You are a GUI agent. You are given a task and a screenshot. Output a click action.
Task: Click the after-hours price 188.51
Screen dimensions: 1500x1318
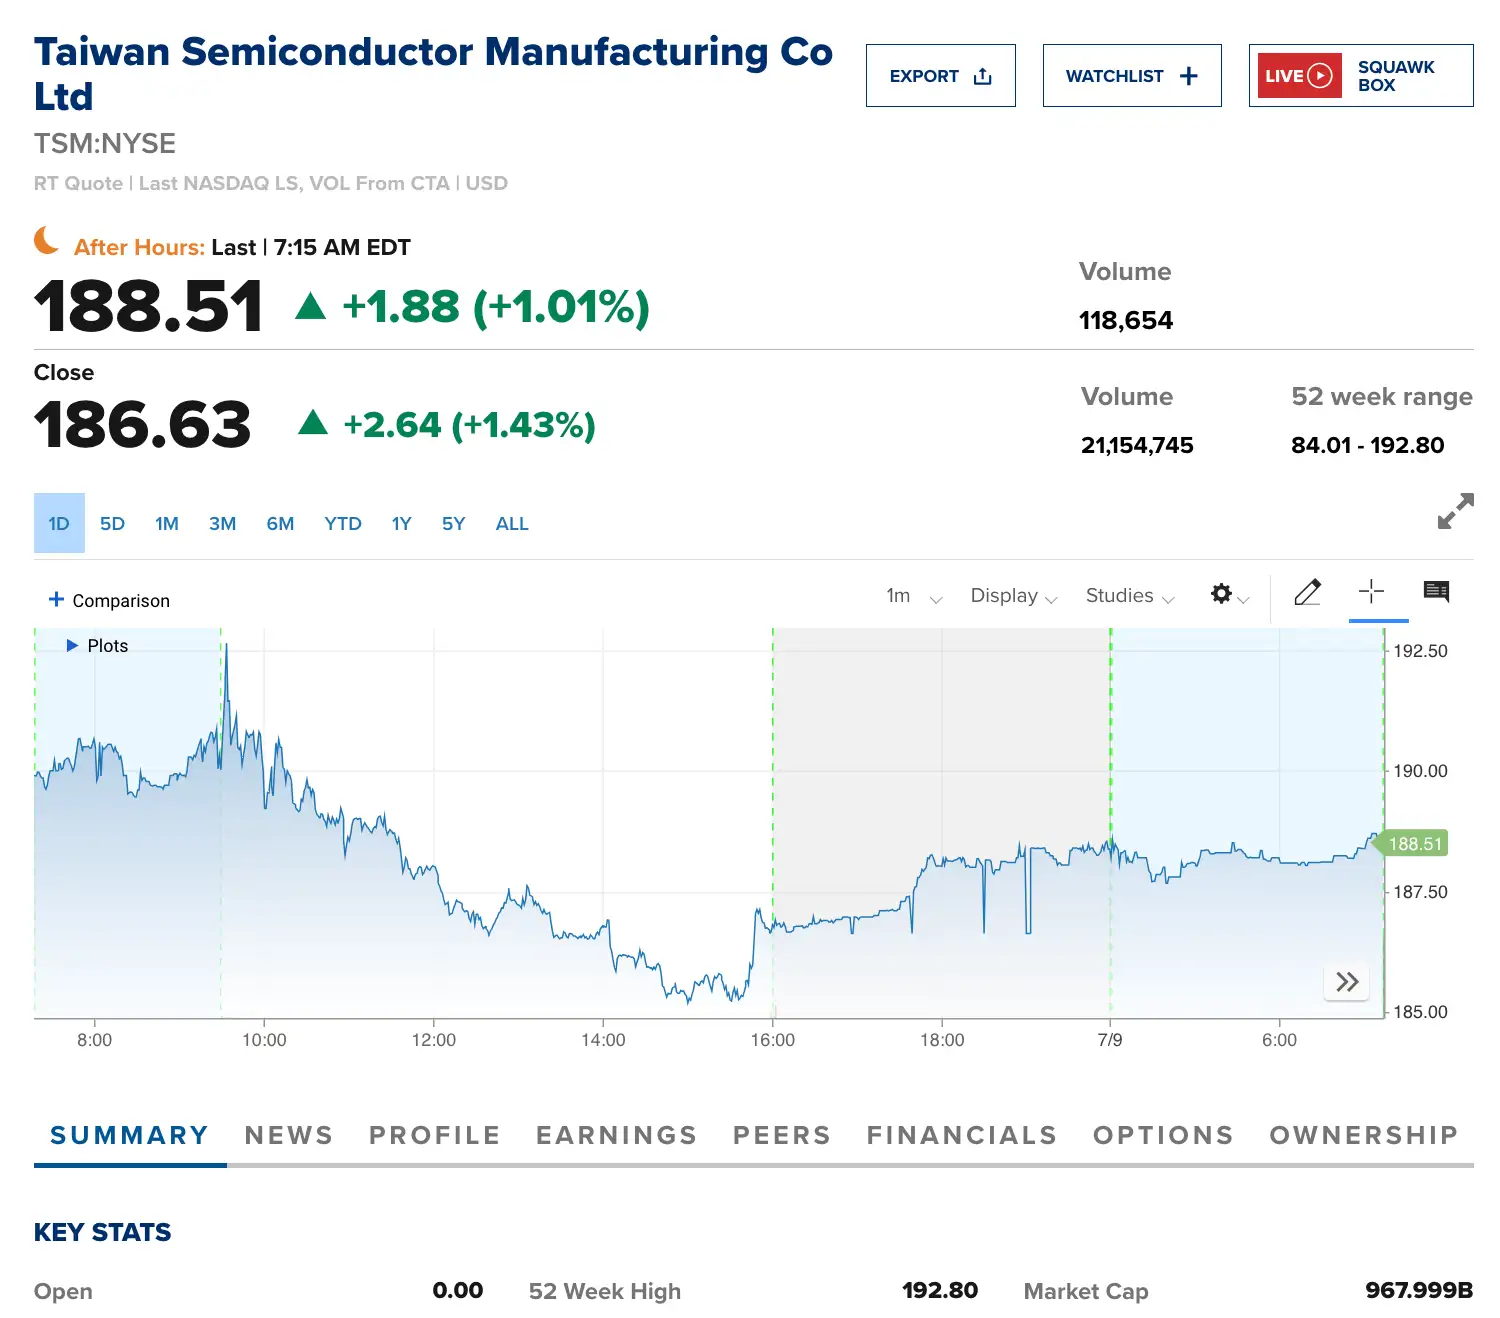tap(148, 306)
